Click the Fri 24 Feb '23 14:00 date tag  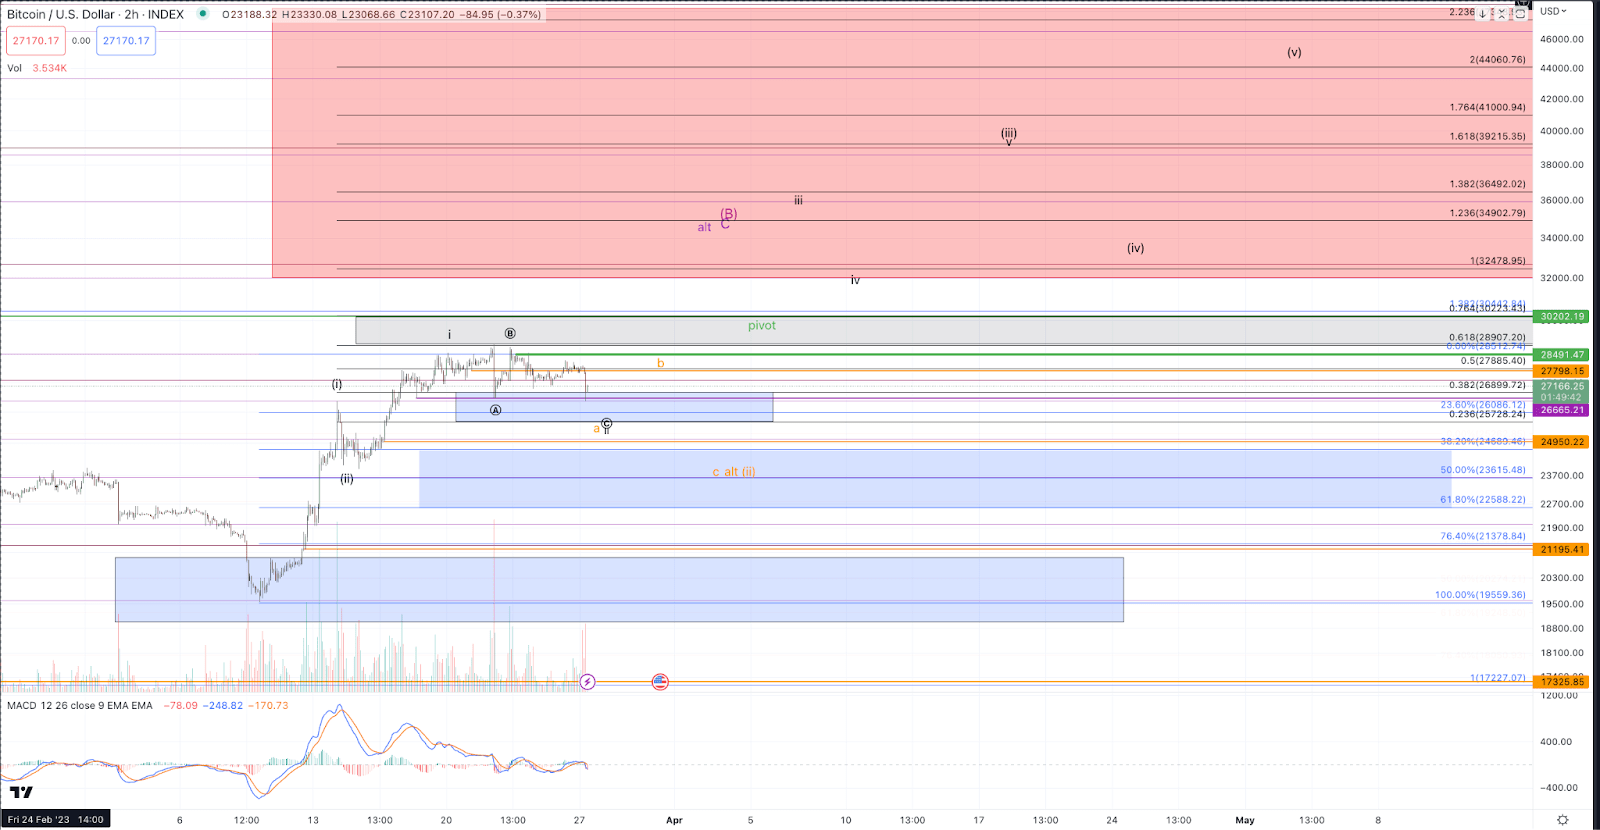[x=56, y=820]
